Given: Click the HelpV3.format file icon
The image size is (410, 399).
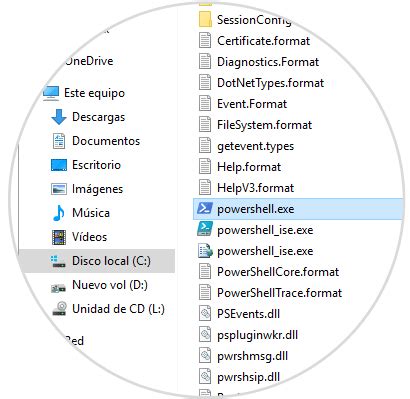Looking at the screenshot, I should (205, 188).
